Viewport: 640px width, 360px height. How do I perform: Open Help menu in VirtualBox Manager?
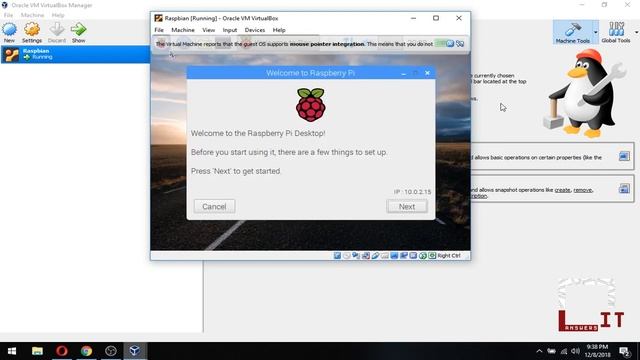(58, 15)
